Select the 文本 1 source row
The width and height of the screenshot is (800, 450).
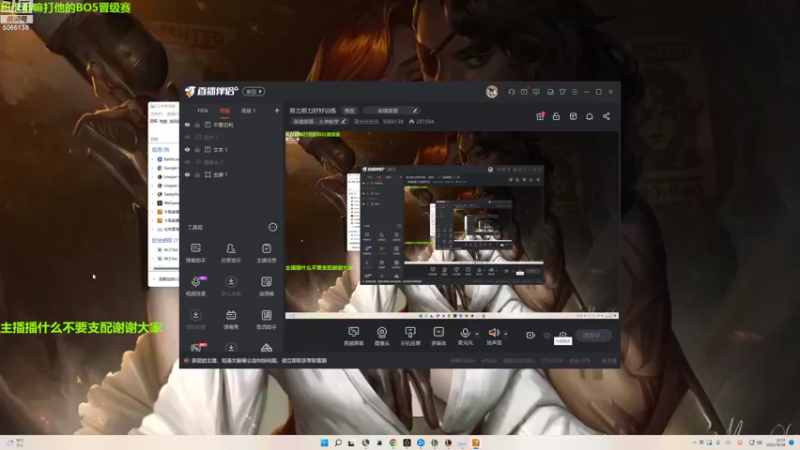[x=232, y=149]
